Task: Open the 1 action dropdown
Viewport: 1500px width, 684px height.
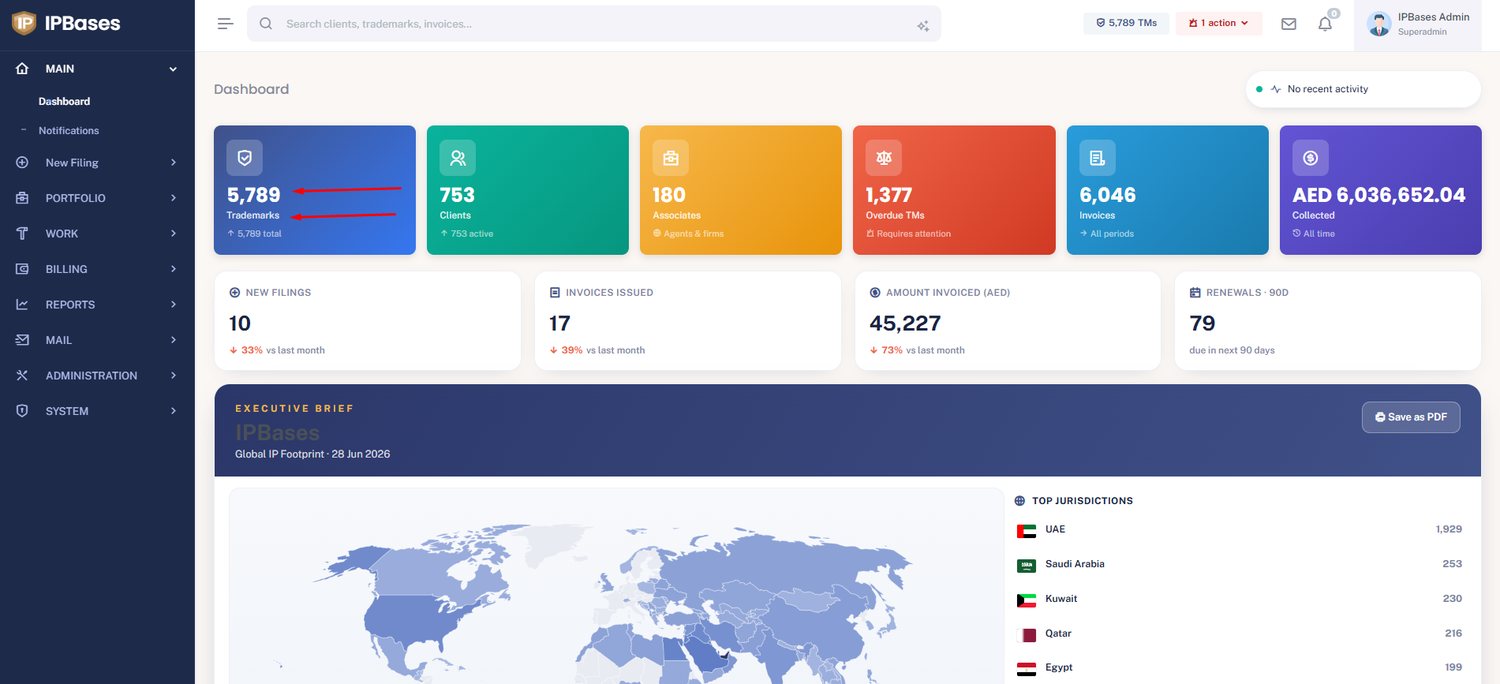Action: click(x=1219, y=23)
